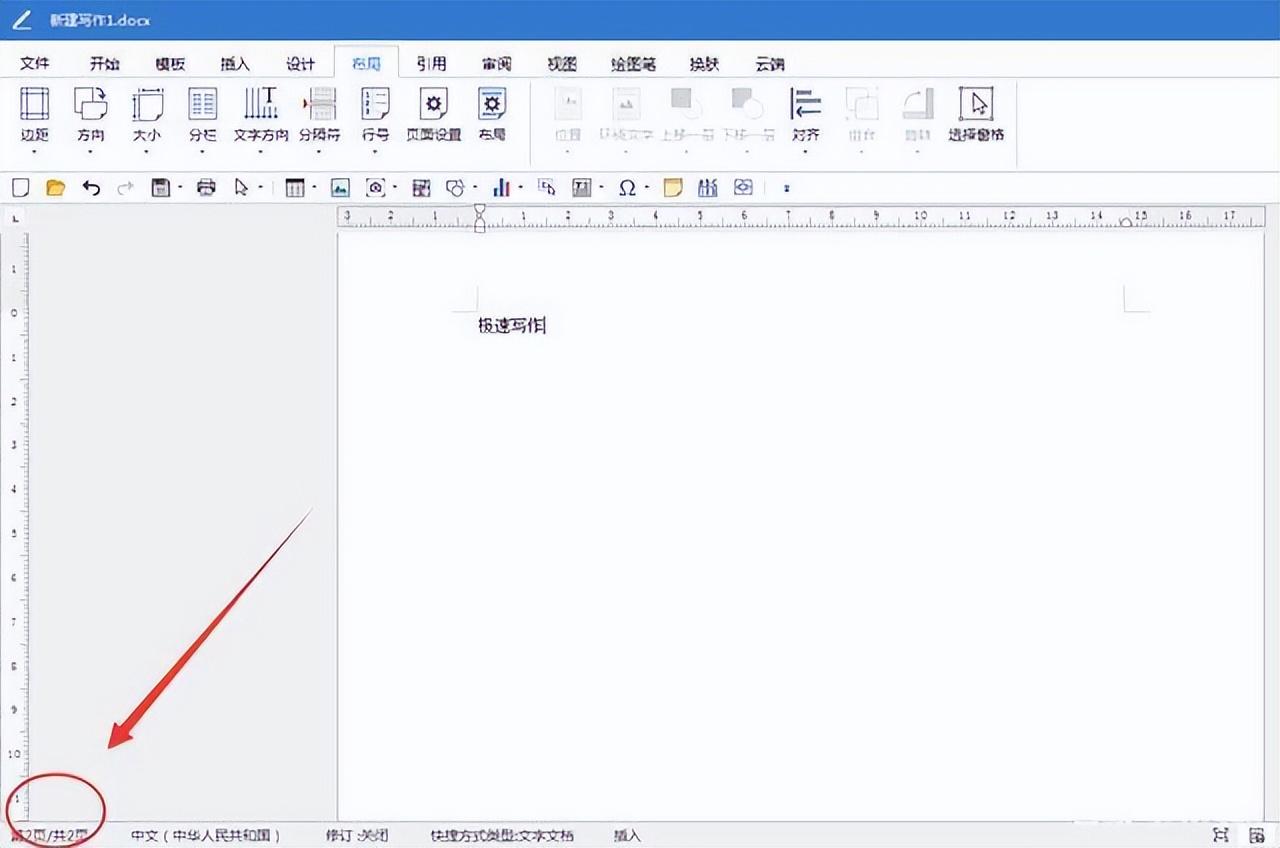This screenshot has width=1280, height=848.
Task: Switch to the 审阅 review tab
Action: [497, 63]
